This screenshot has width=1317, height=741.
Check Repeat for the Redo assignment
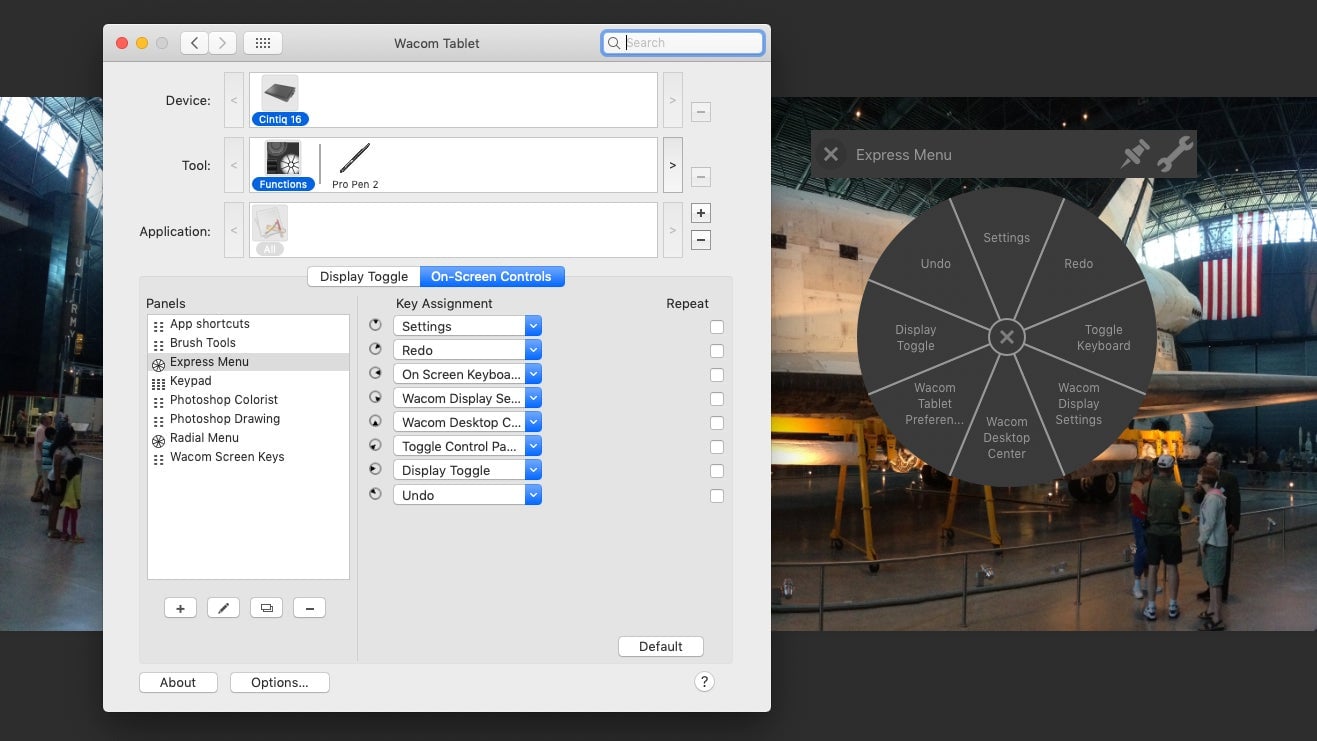click(x=716, y=351)
